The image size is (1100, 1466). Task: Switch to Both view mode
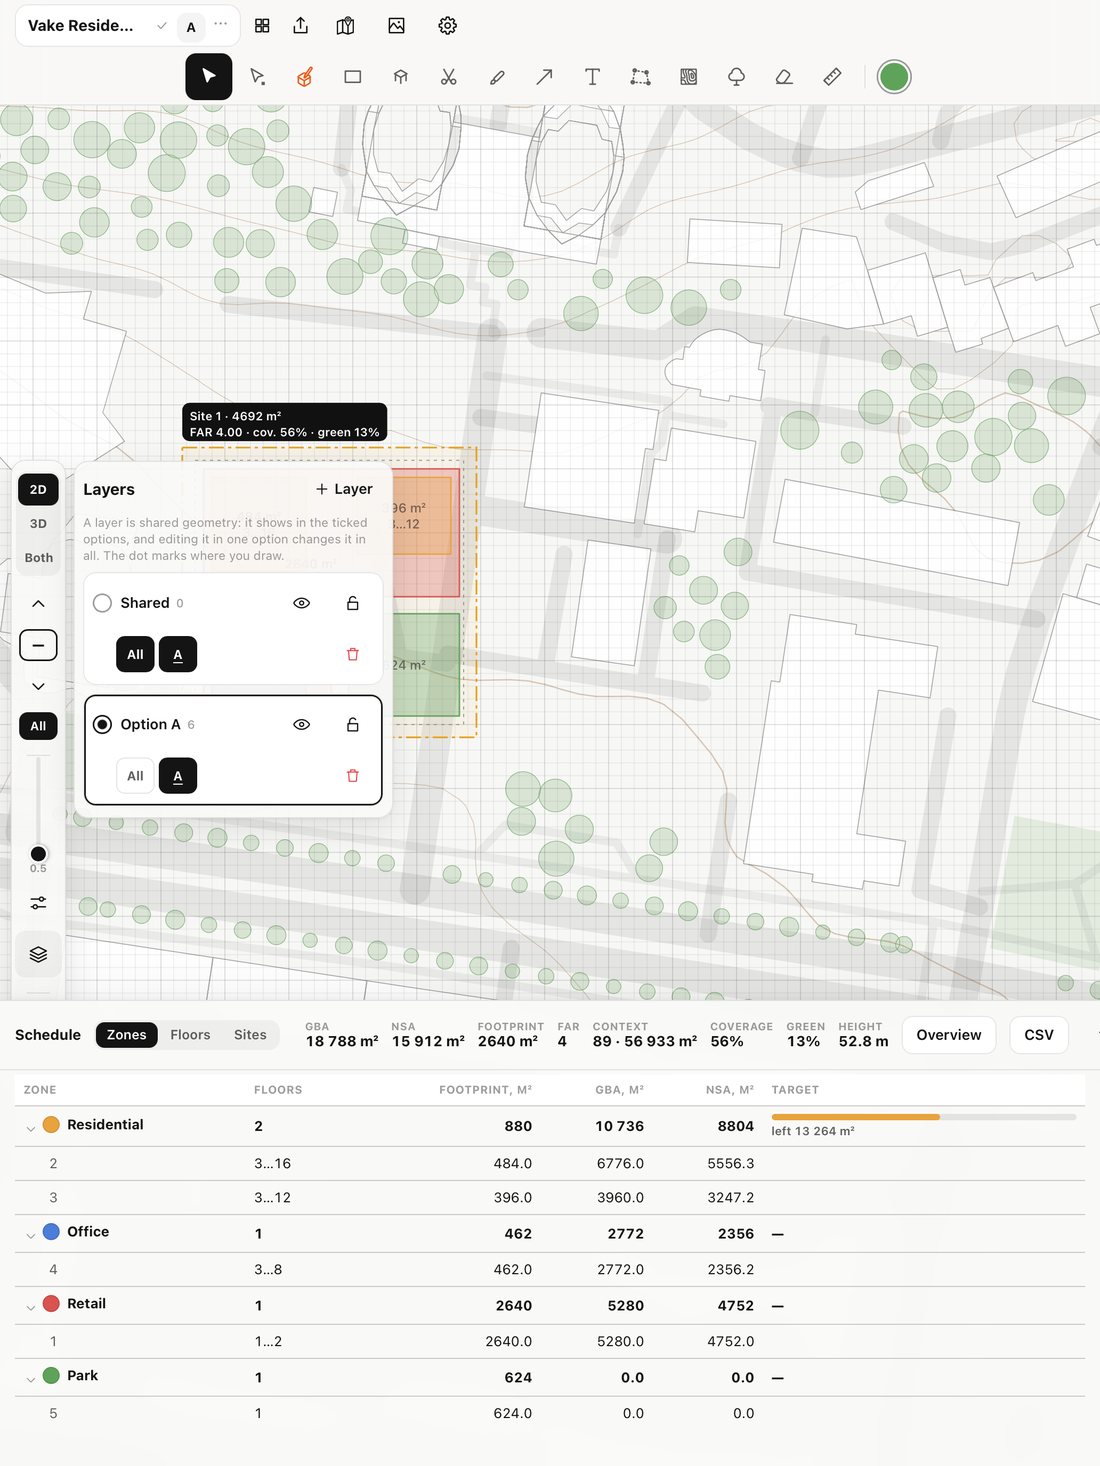38,558
